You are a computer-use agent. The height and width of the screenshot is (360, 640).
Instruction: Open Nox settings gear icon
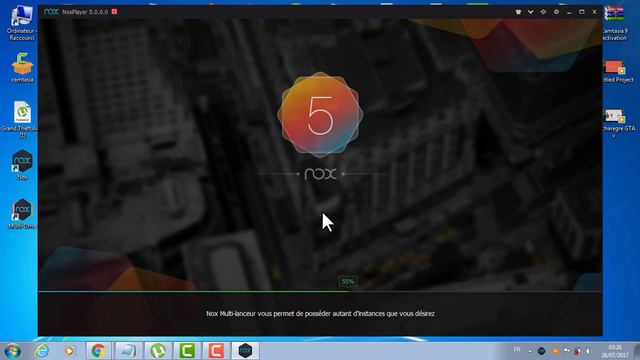point(556,12)
